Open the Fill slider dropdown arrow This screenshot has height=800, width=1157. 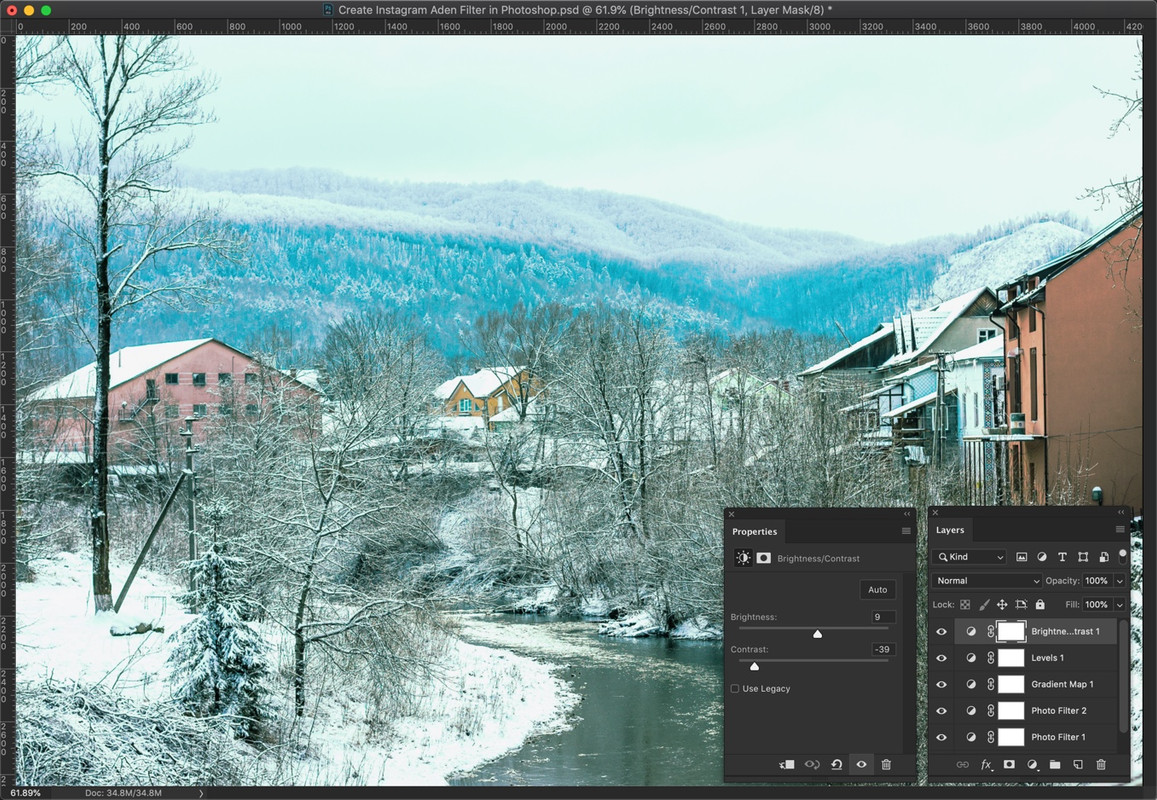(1119, 604)
